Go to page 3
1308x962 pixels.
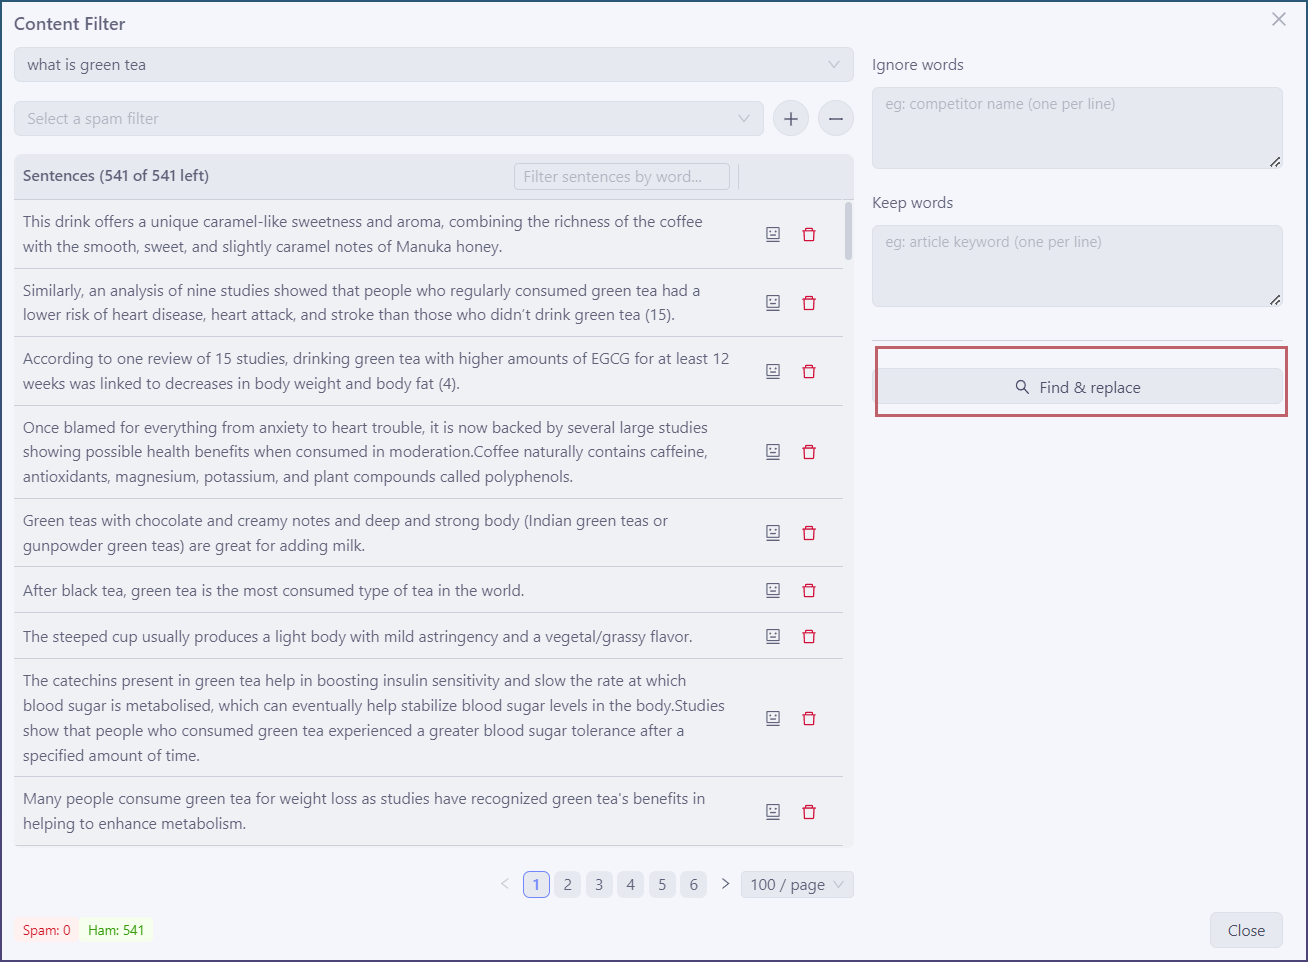pos(599,885)
